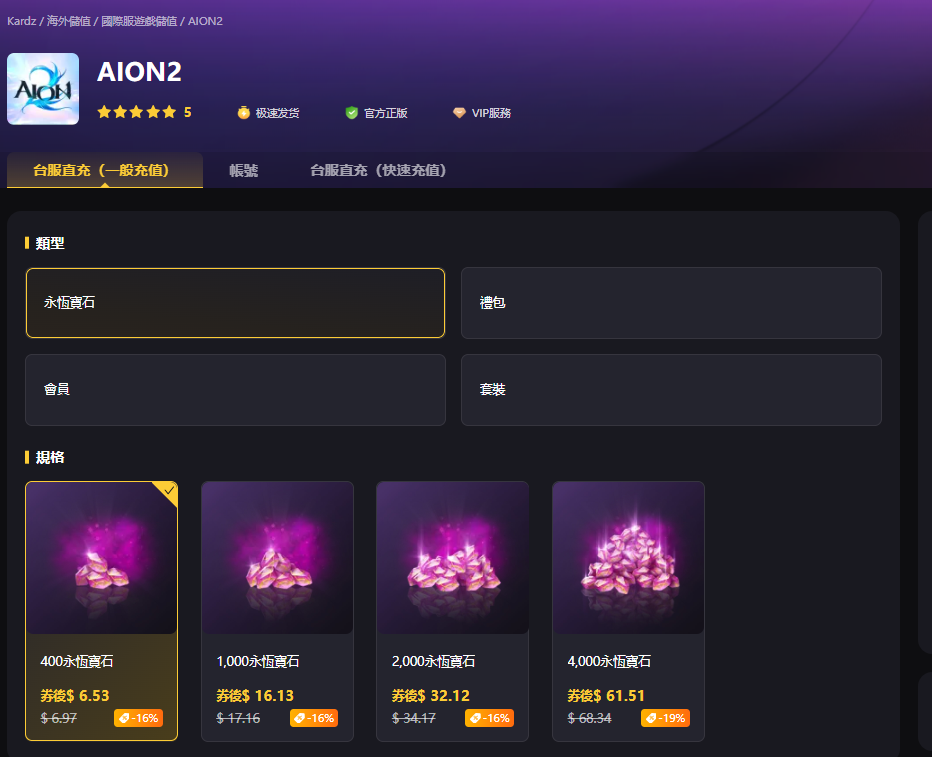Select the 永恆寶石 type option
The width and height of the screenshot is (932, 757).
(x=235, y=303)
